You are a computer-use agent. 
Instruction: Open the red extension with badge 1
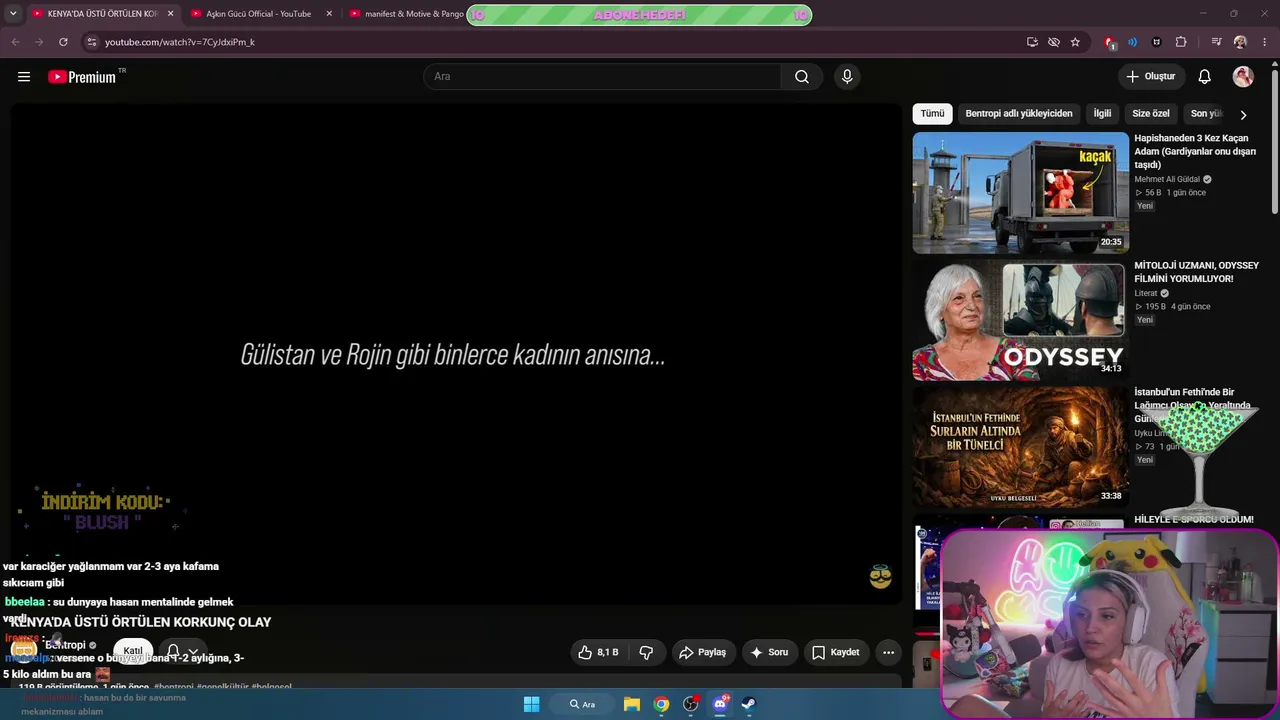click(1109, 42)
